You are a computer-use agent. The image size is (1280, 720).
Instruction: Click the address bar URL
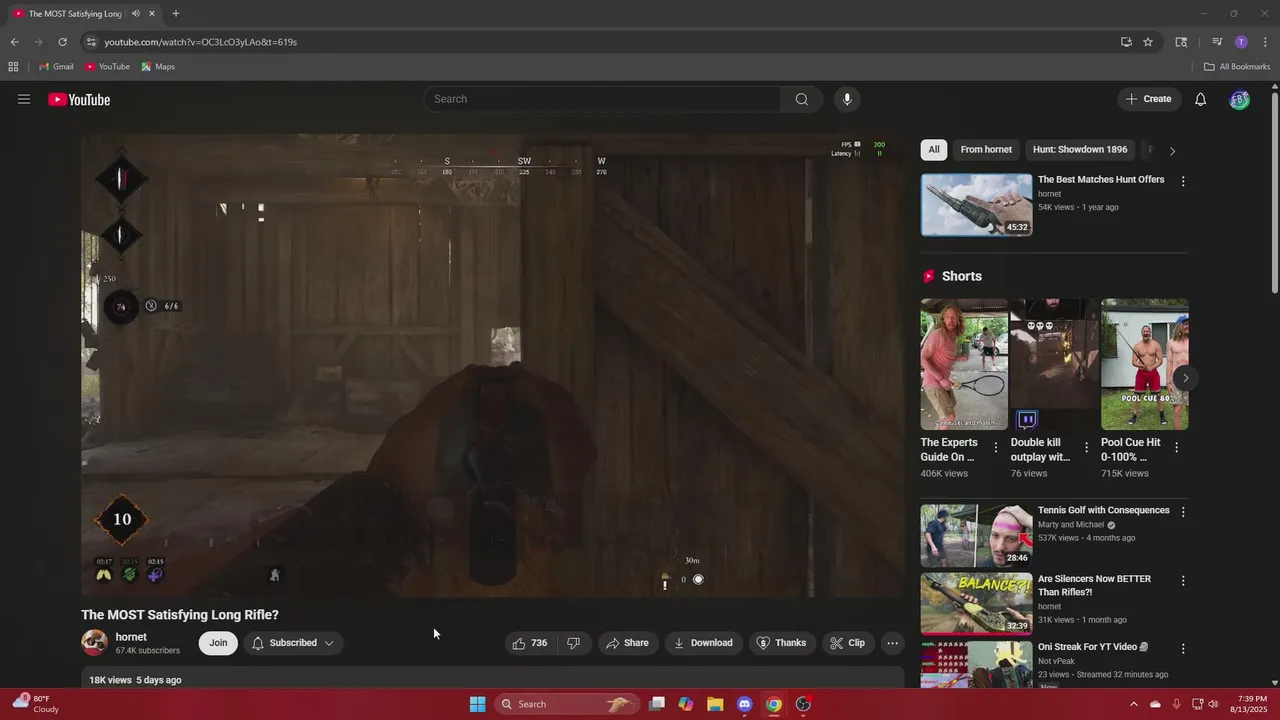click(x=201, y=42)
